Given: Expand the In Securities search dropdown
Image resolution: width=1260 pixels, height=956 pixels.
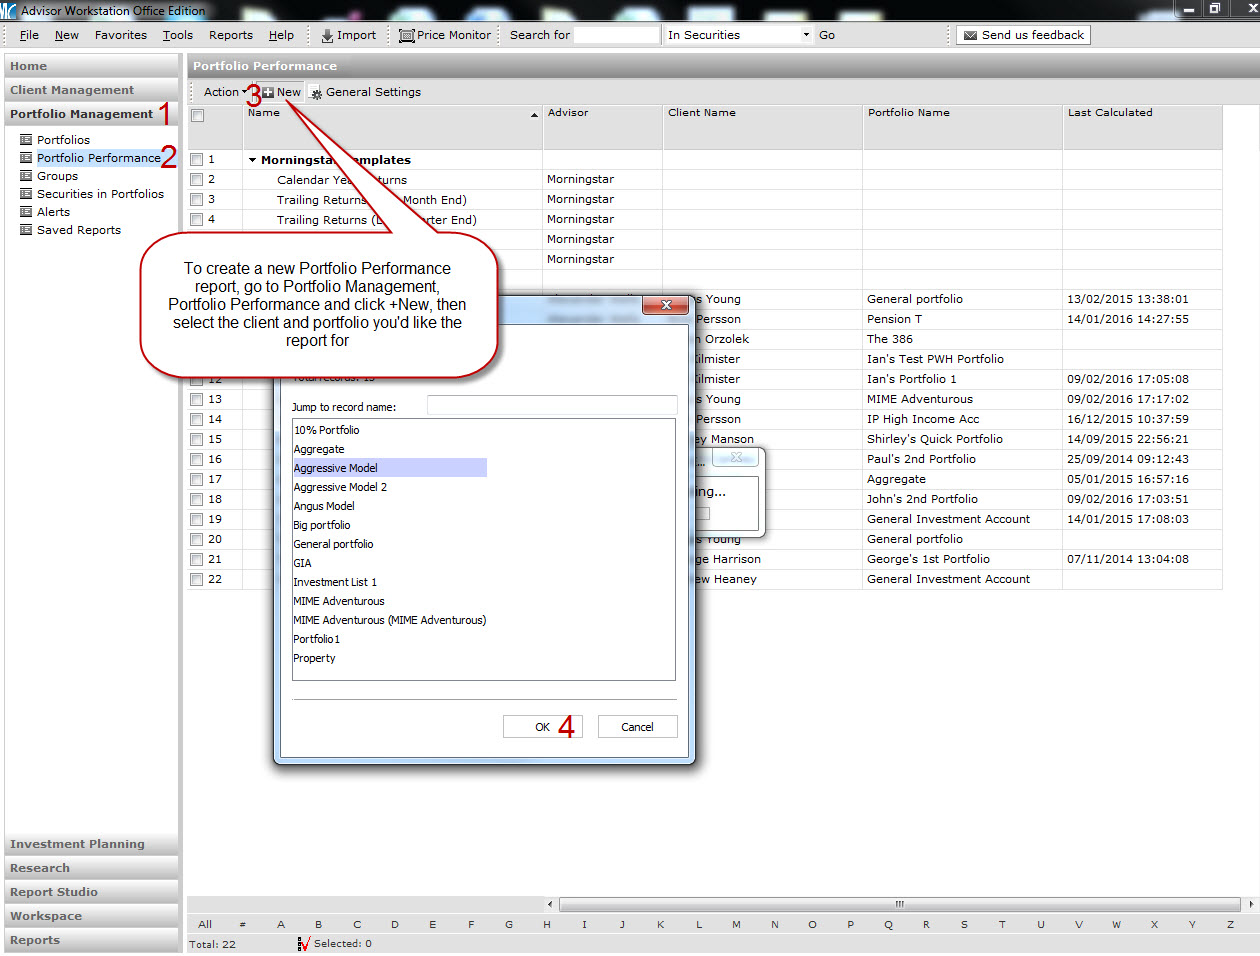Looking at the screenshot, I should 806,35.
